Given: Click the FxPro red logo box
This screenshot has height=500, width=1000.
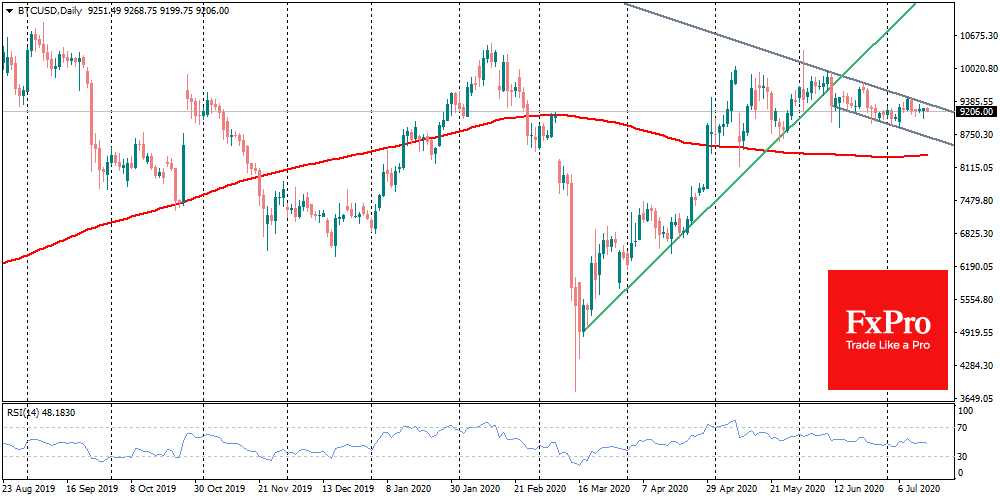Looking at the screenshot, I should [888, 330].
